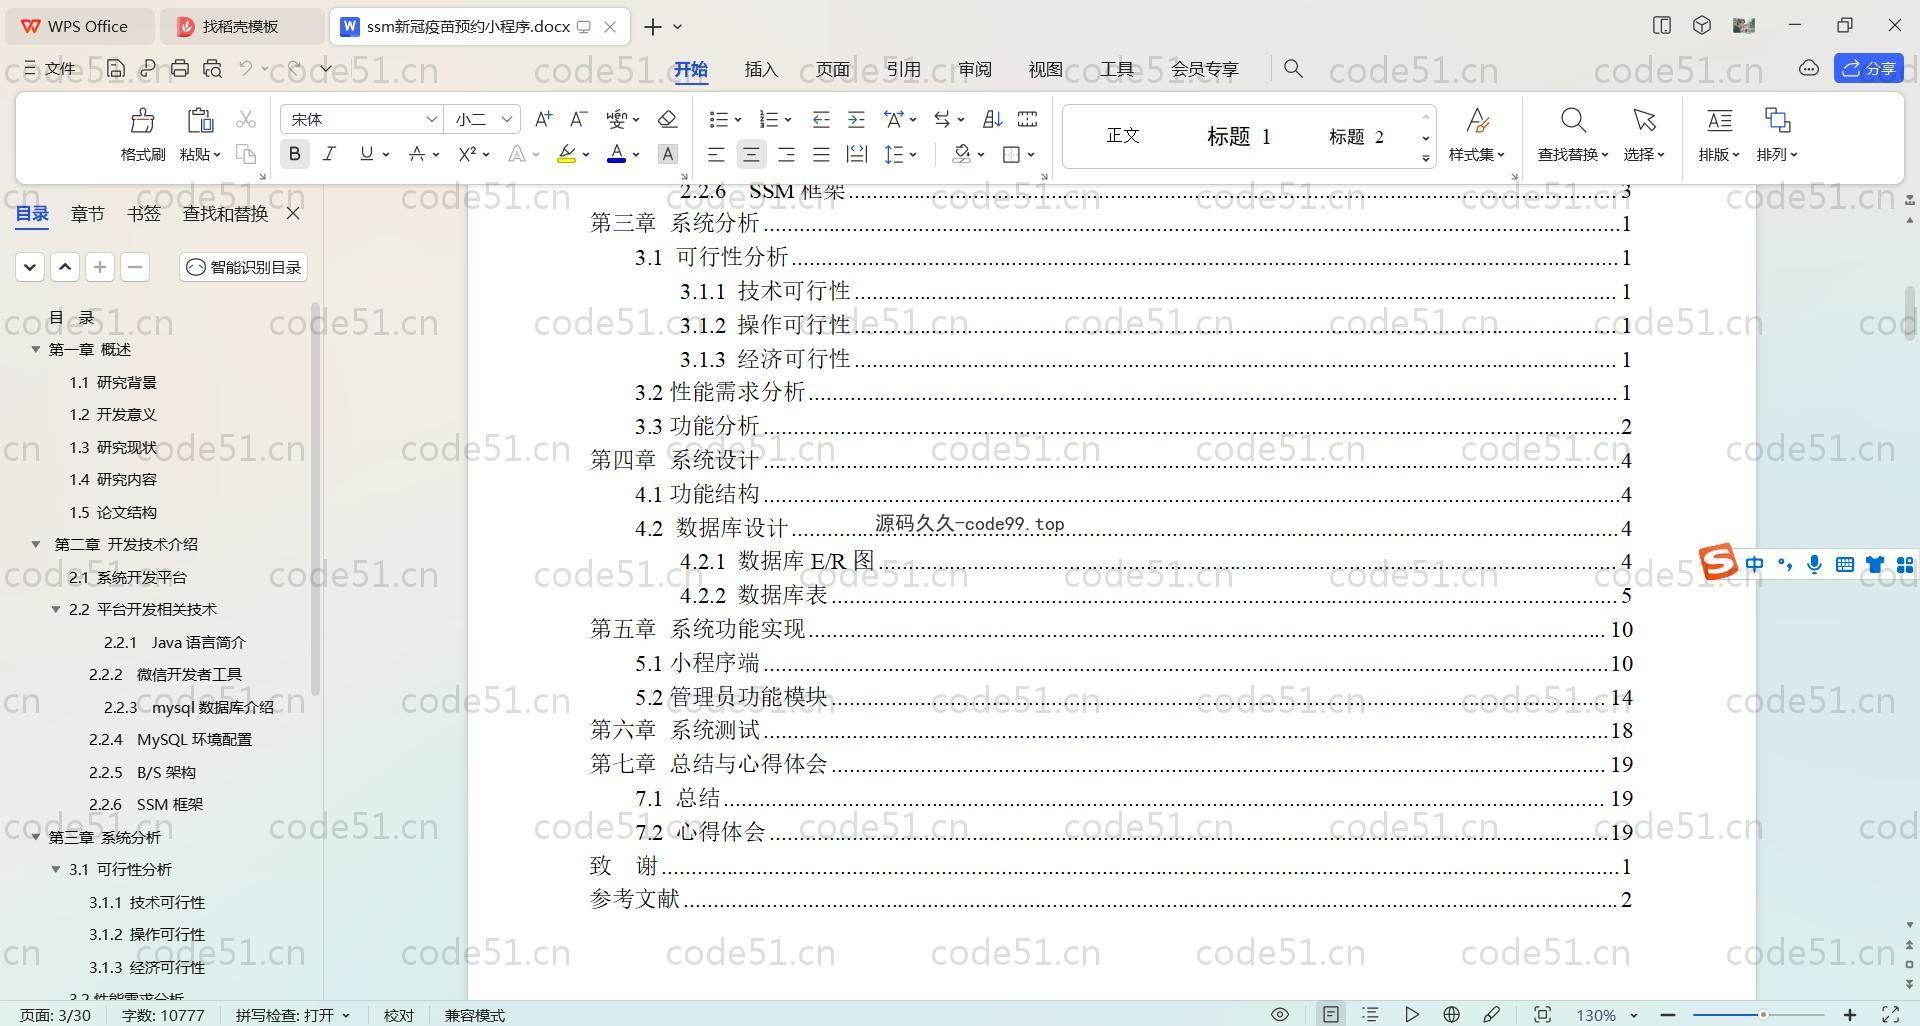Switch to the 章节 navigation pane tab
1920x1026 pixels.
[x=87, y=213]
